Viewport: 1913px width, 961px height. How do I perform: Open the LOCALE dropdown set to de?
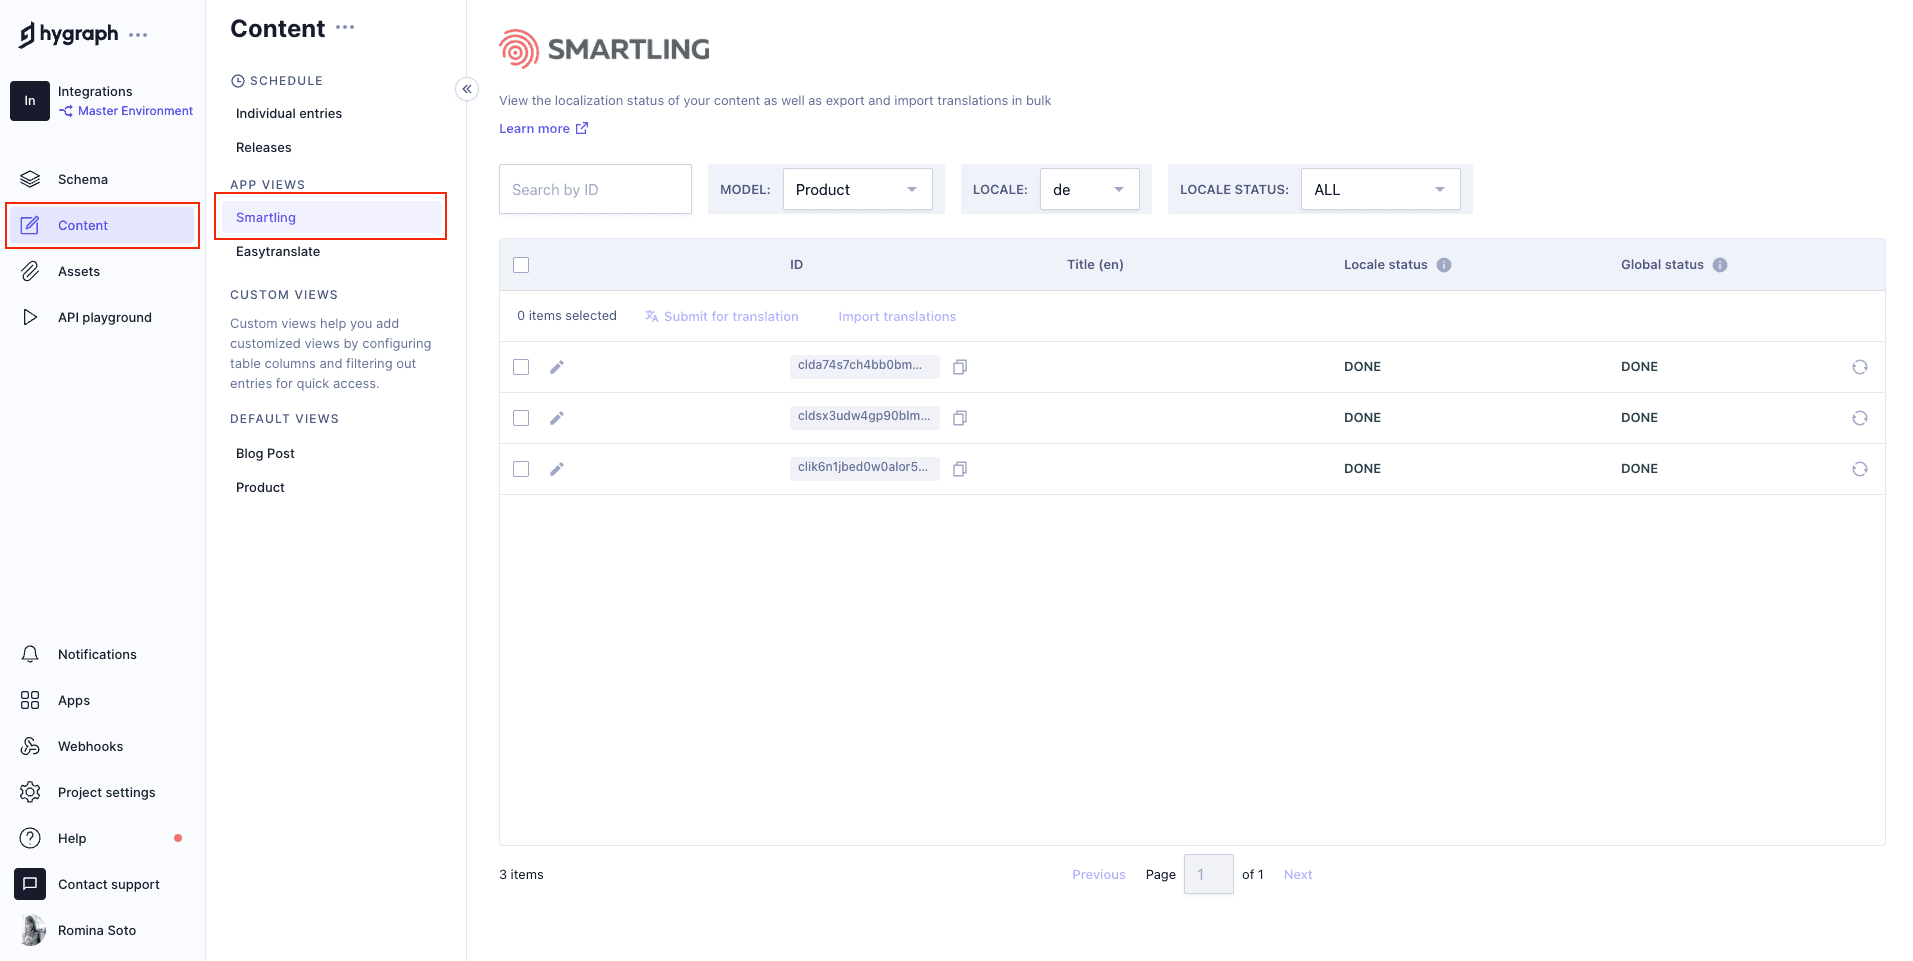click(1089, 189)
